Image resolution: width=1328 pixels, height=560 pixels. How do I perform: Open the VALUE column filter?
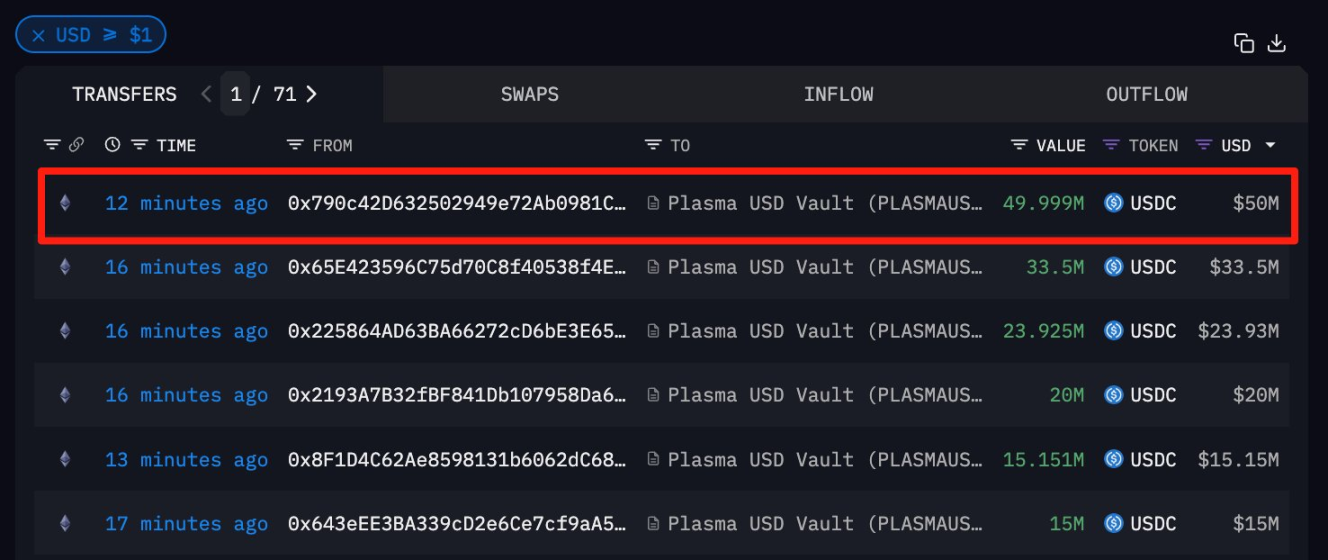(1019, 145)
